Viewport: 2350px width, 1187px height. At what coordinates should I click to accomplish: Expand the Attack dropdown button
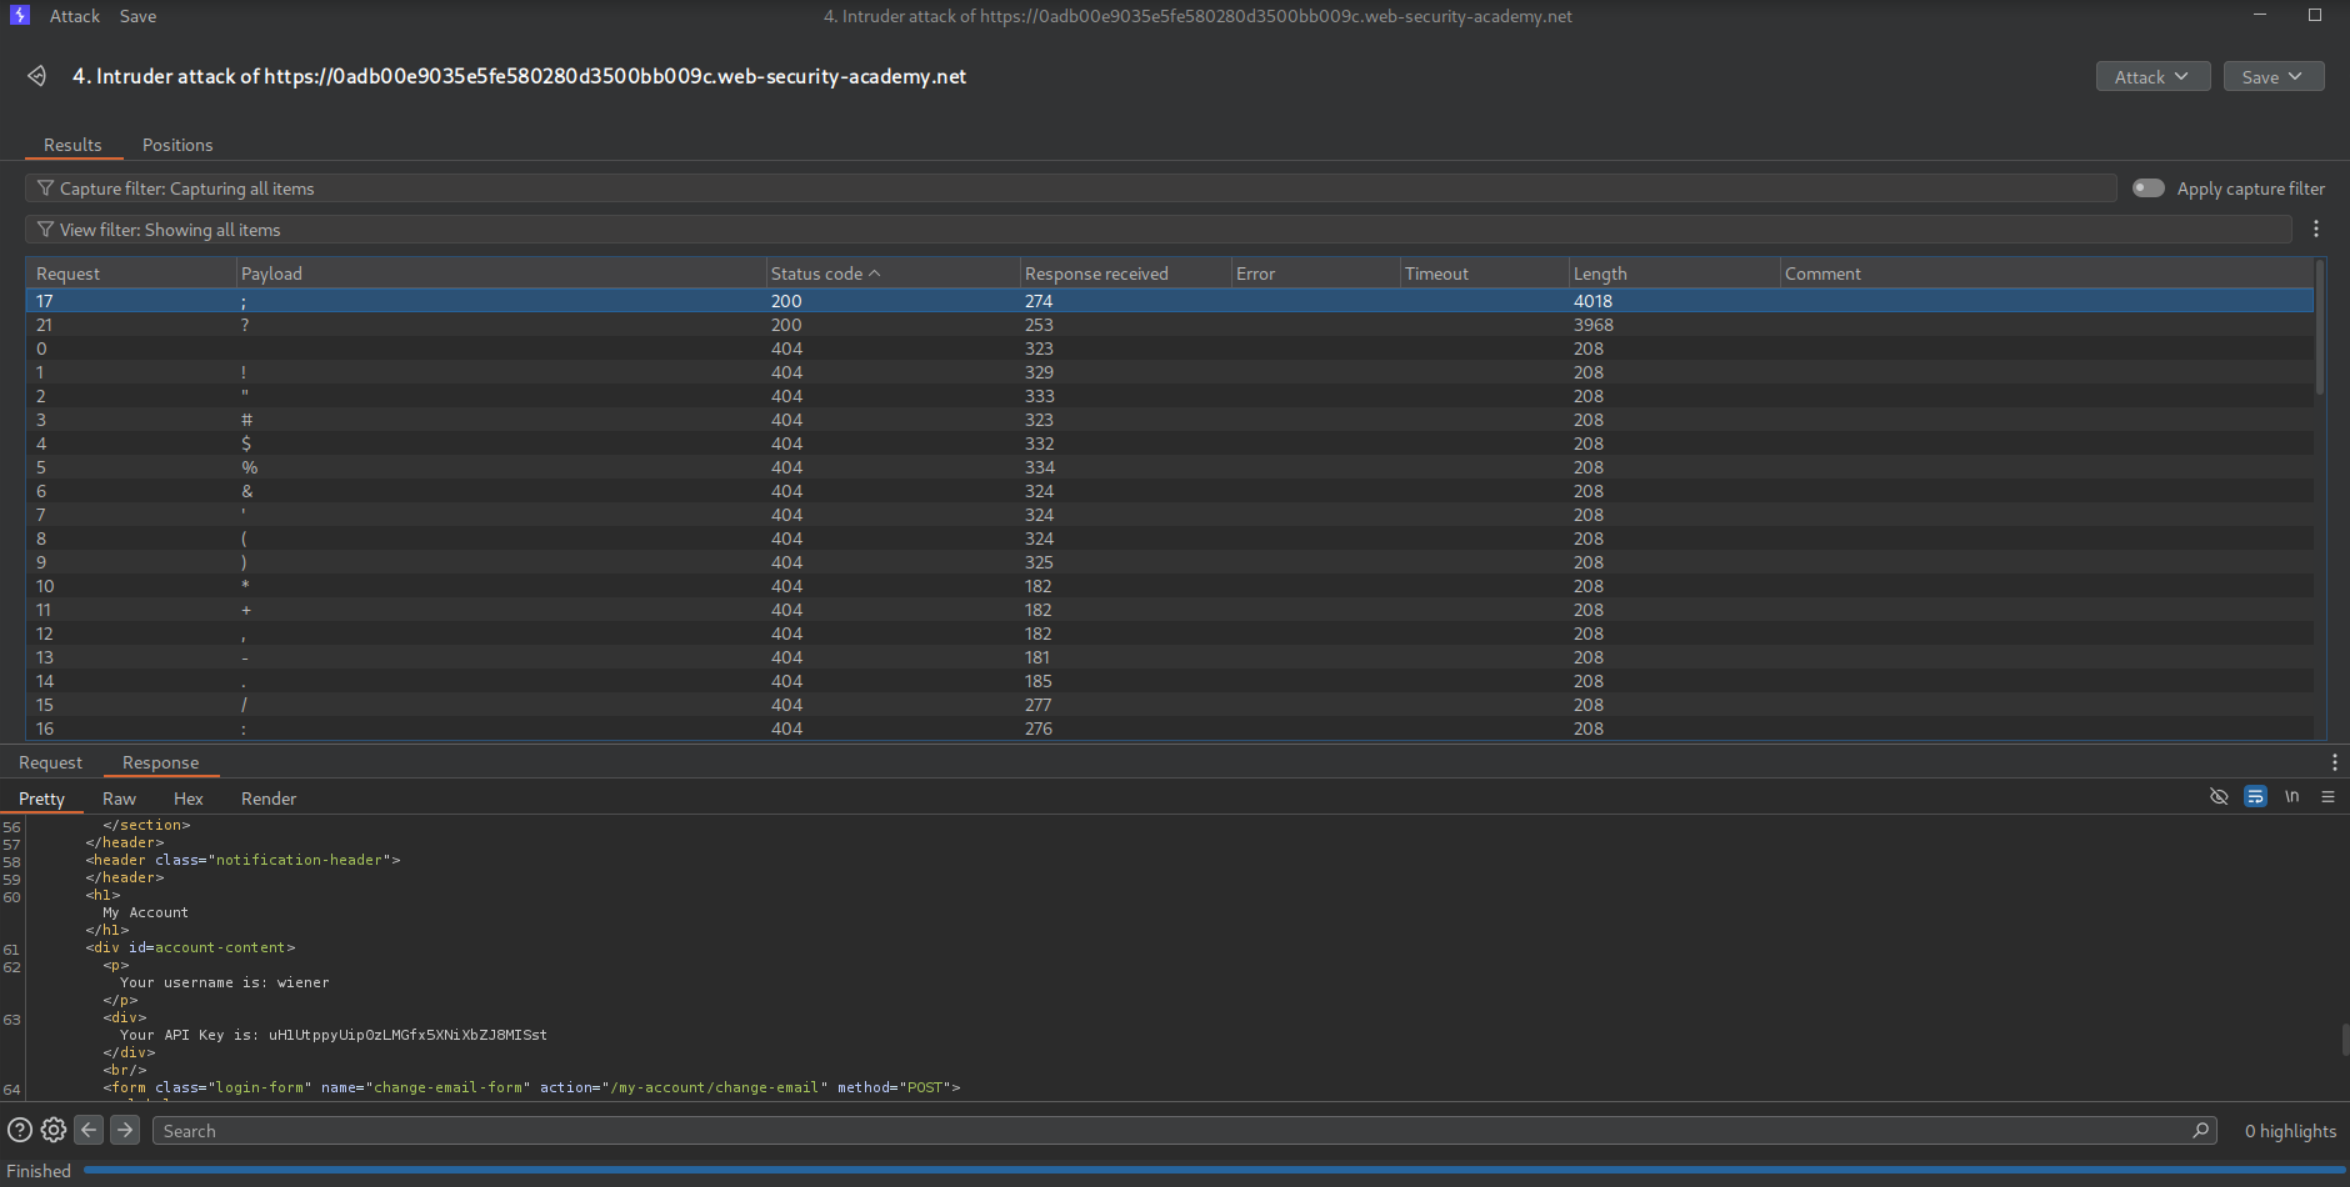(2152, 77)
